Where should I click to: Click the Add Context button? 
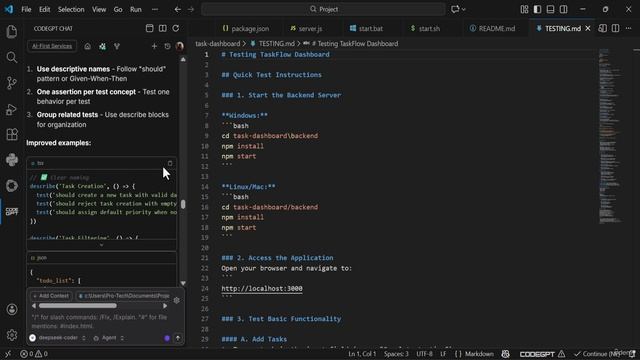pos(51,296)
